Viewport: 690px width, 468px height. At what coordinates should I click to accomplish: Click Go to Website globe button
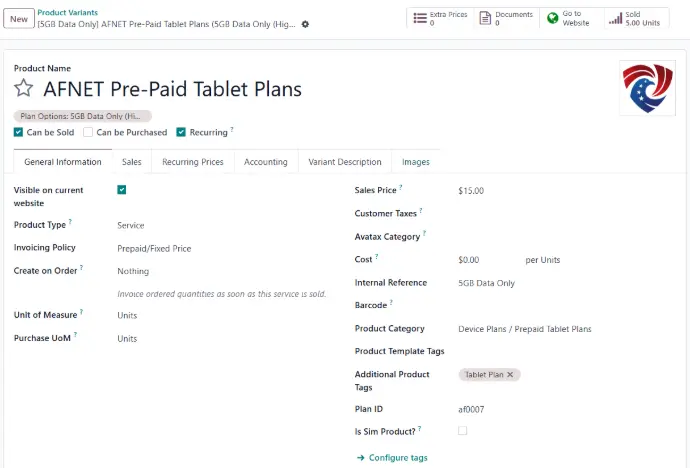point(569,18)
